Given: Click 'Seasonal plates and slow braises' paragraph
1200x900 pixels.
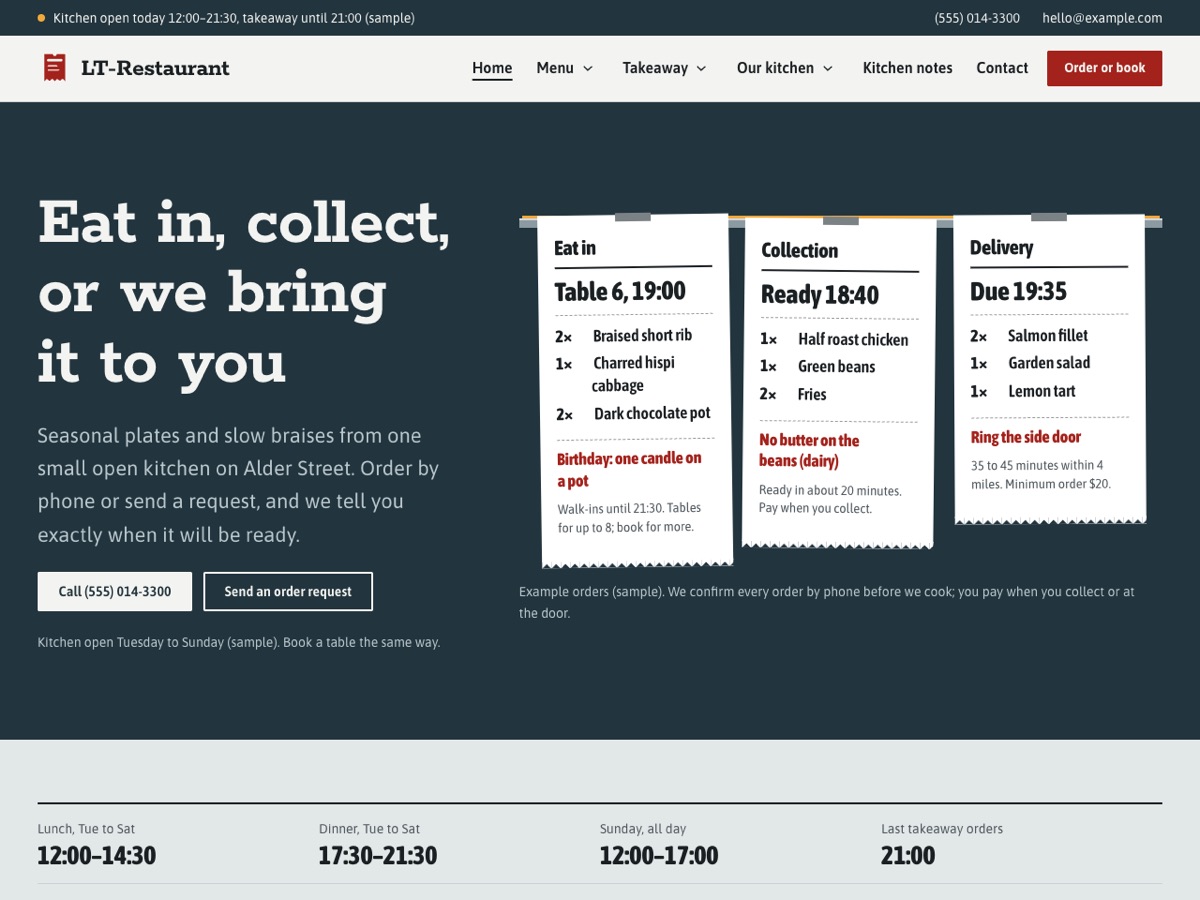Looking at the screenshot, I should 238,485.
